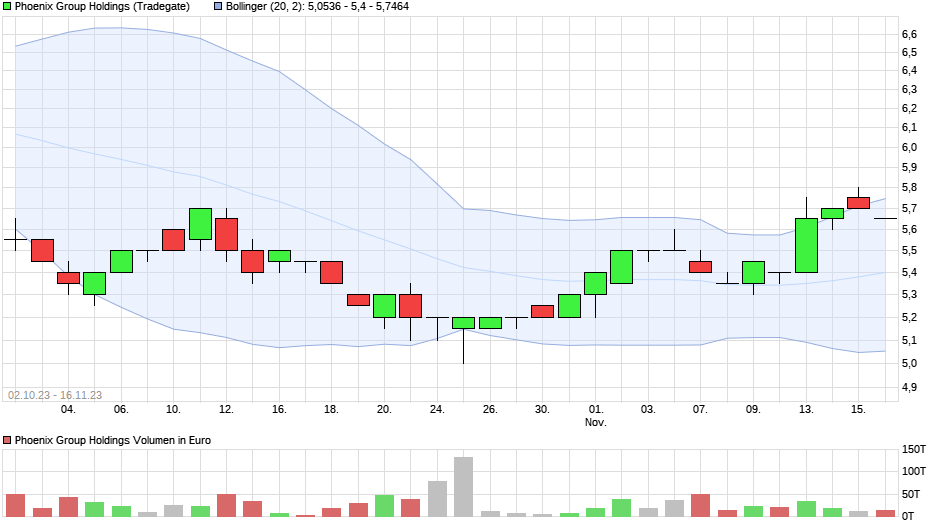This screenshot has height=526, width=940.
Task: Click the Phoenix Group Holdings Volumen in Euro label
Action: 113,440
